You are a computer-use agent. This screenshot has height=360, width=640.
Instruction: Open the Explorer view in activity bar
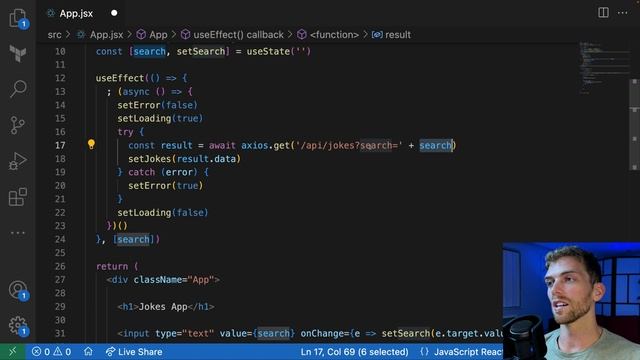(18, 18)
